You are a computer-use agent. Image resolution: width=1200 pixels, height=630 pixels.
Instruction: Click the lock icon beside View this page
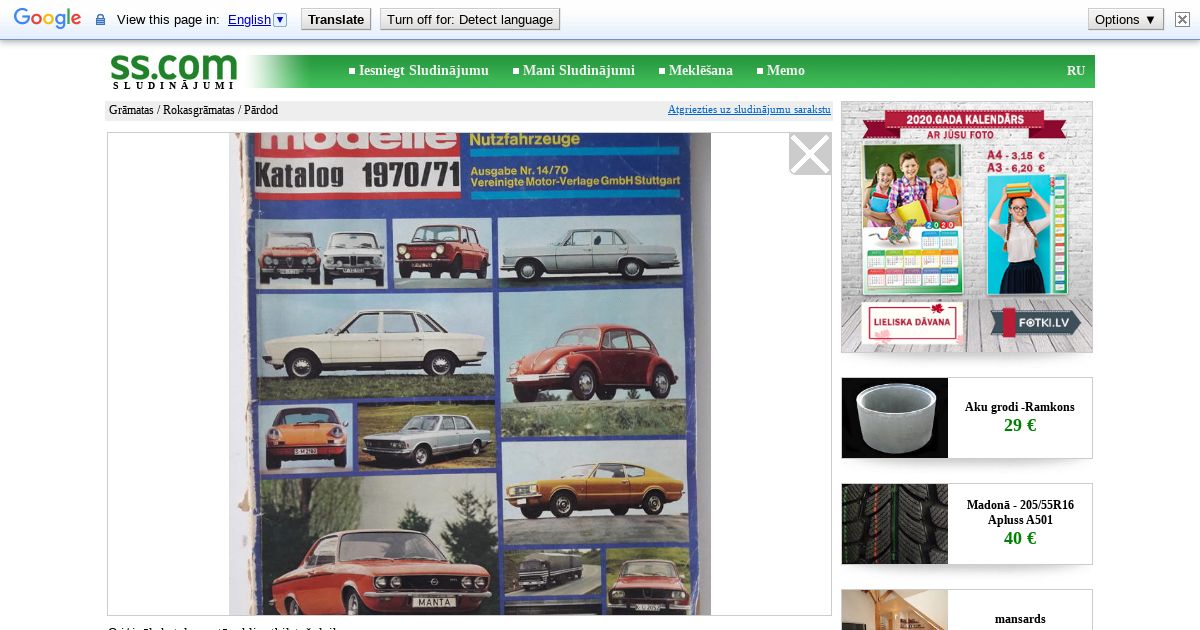click(x=100, y=20)
